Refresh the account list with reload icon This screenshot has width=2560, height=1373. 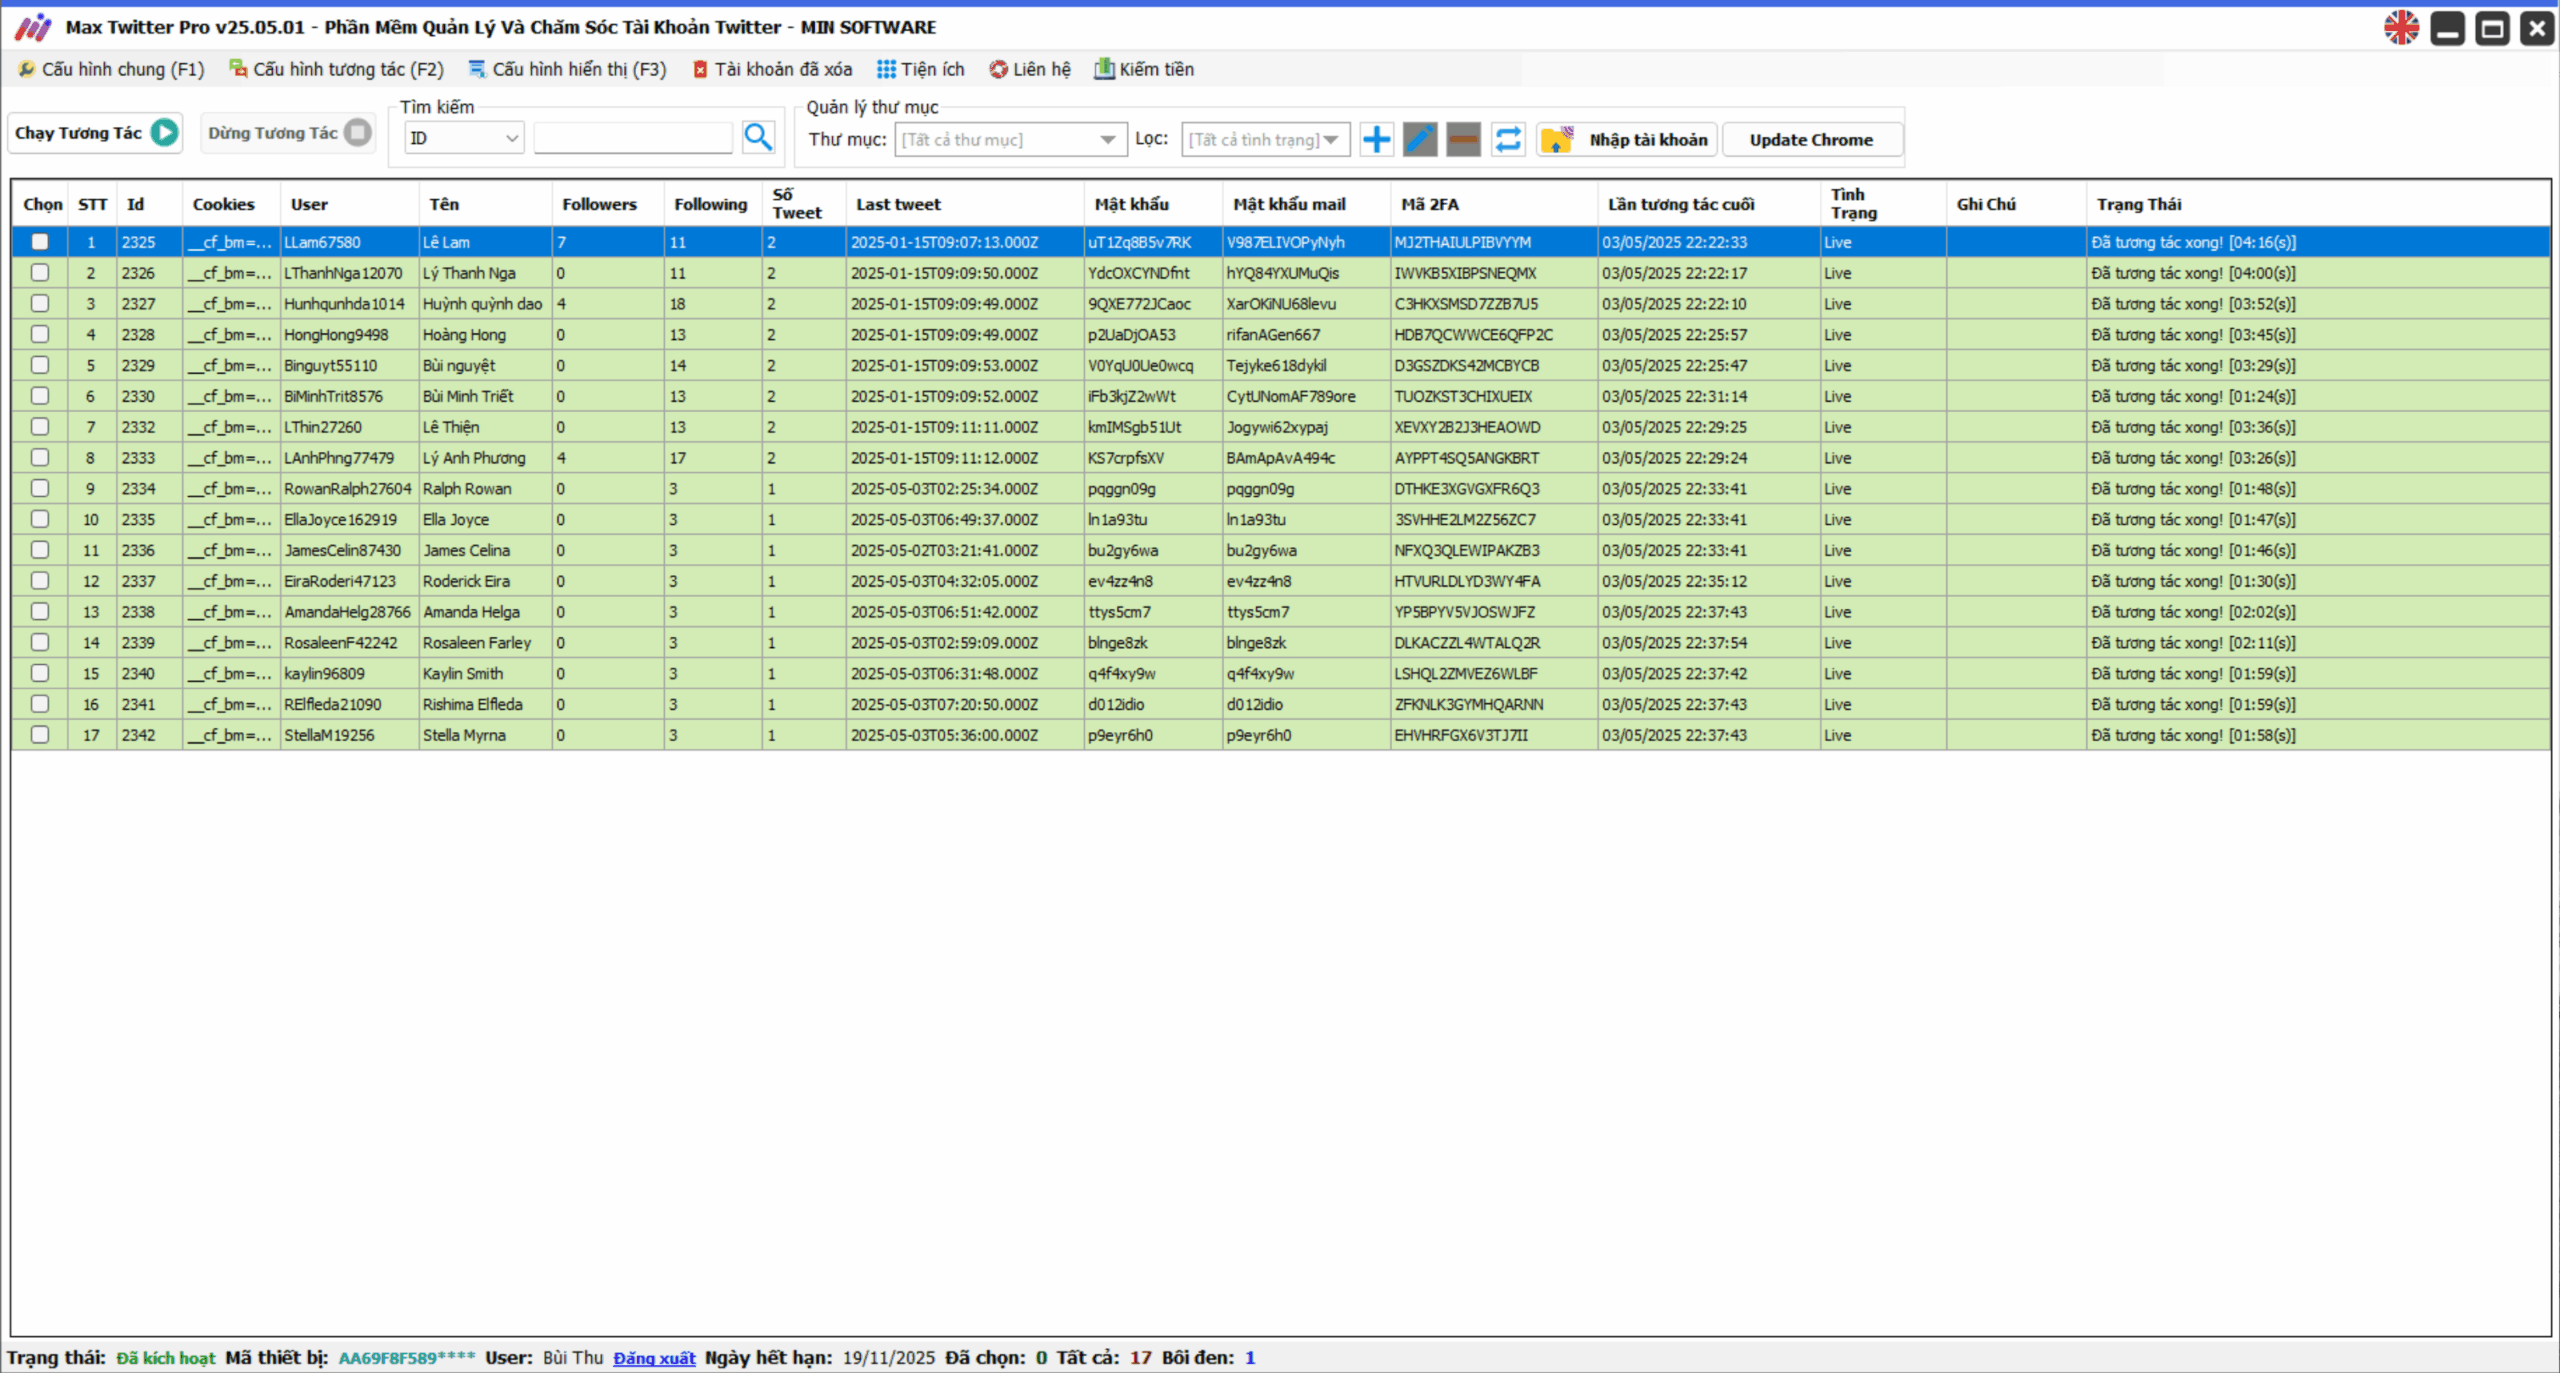click(1508, 139)
